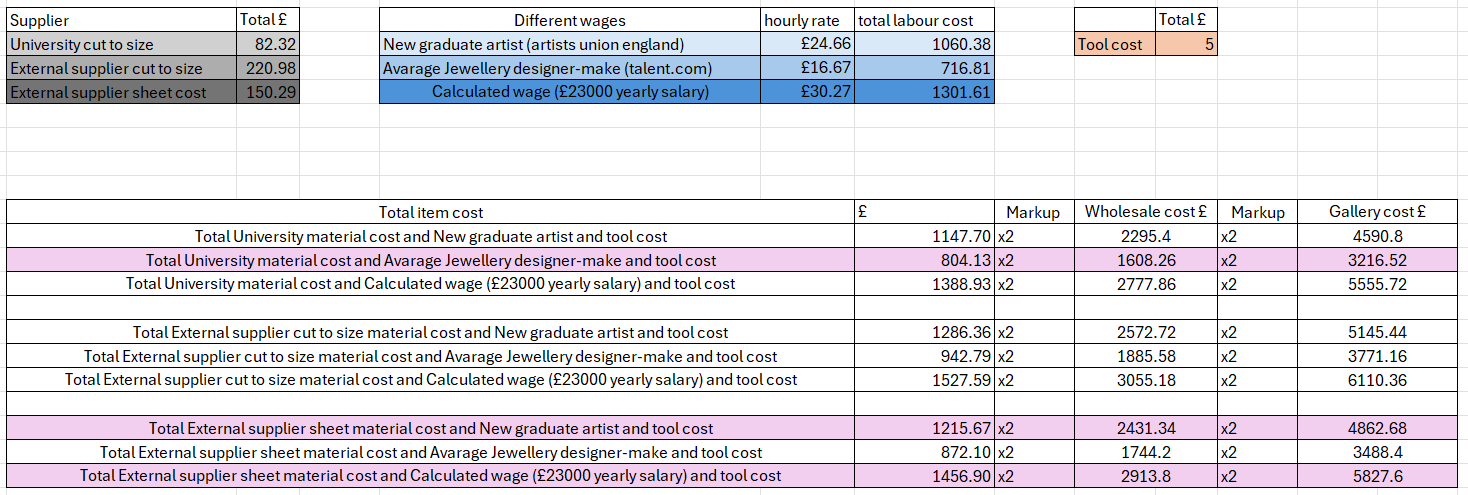Select the 1215.67 item cost cell
Image resolution: width=1468 pixels, height=495 pixels.
(x=925, y=428)
